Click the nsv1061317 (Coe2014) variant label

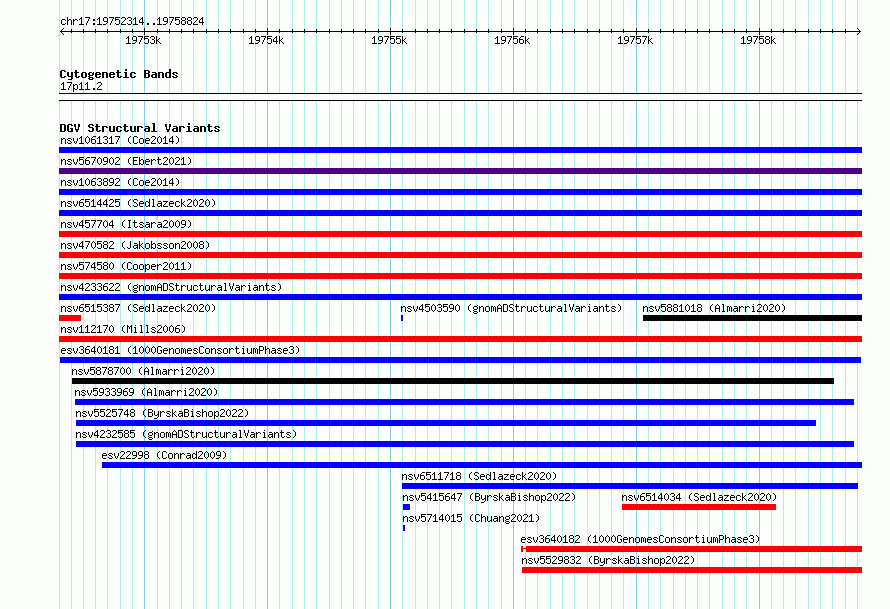tap(120, 140)
